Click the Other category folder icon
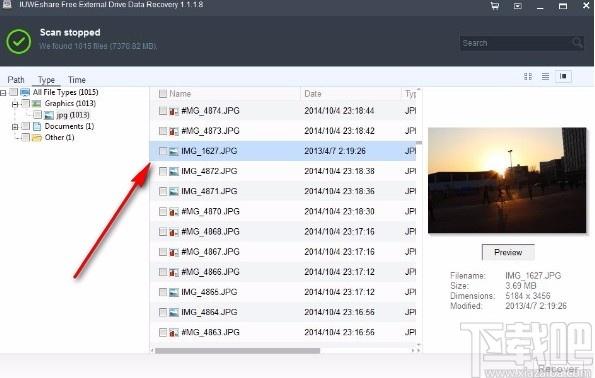Viewport: 595px width, 378px height. pos(37,137)
